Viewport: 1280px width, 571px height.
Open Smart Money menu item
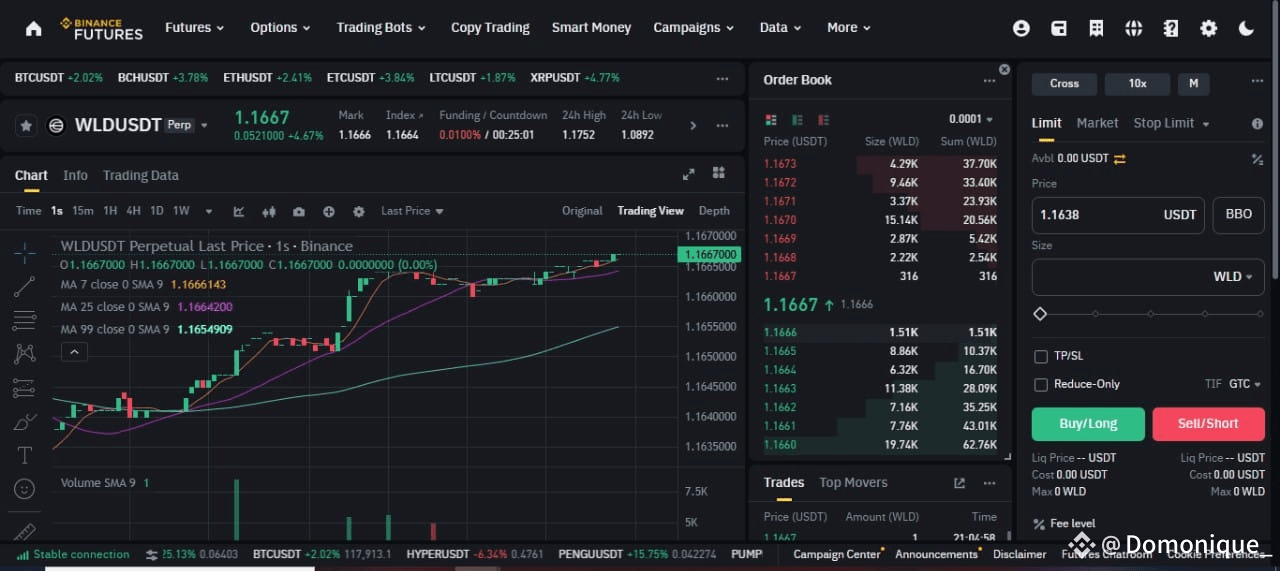point(591,28)
